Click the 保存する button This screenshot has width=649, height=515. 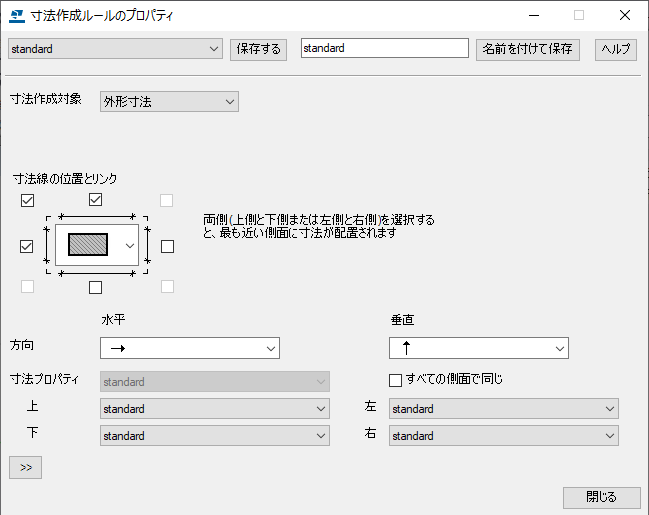258,49
